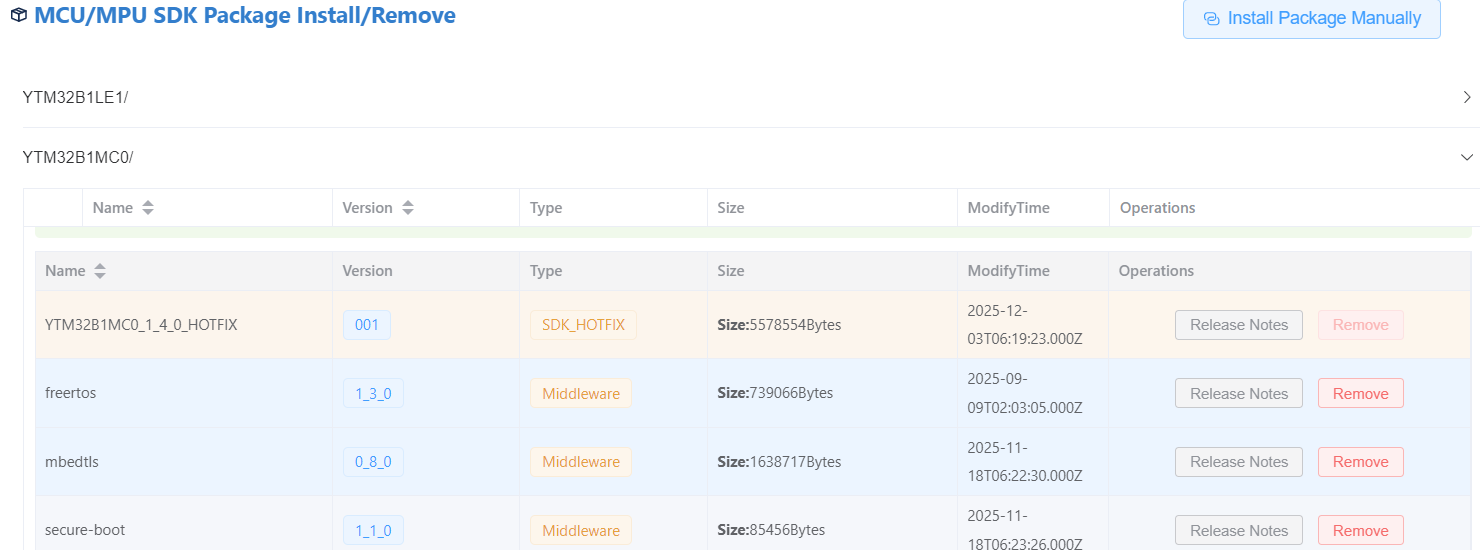1480x558 pixels.
Task: Click version tag 001
Action: pyautogui.click(x=367, y=325)
